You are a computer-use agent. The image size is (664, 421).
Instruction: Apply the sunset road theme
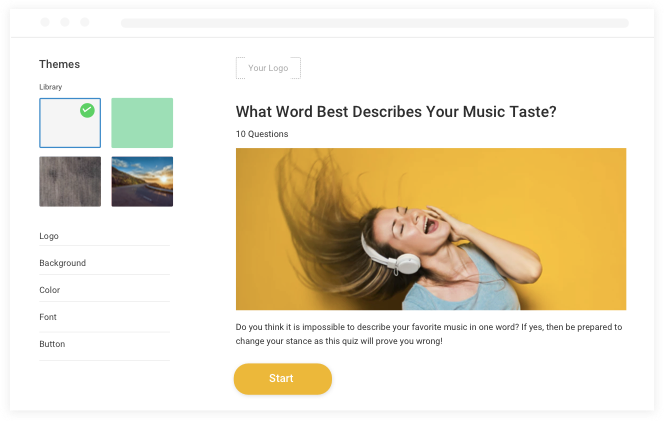(x=142, y=181)
